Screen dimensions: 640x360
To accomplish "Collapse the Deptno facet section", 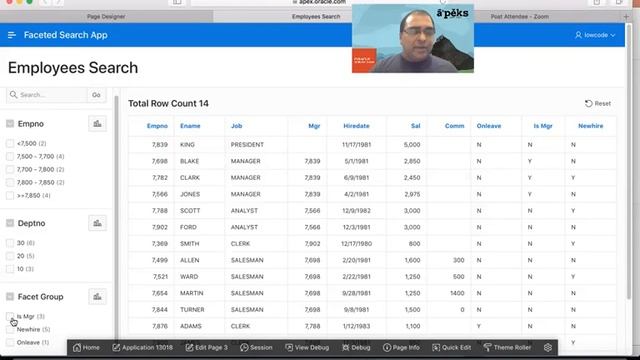I will (10, 223).
